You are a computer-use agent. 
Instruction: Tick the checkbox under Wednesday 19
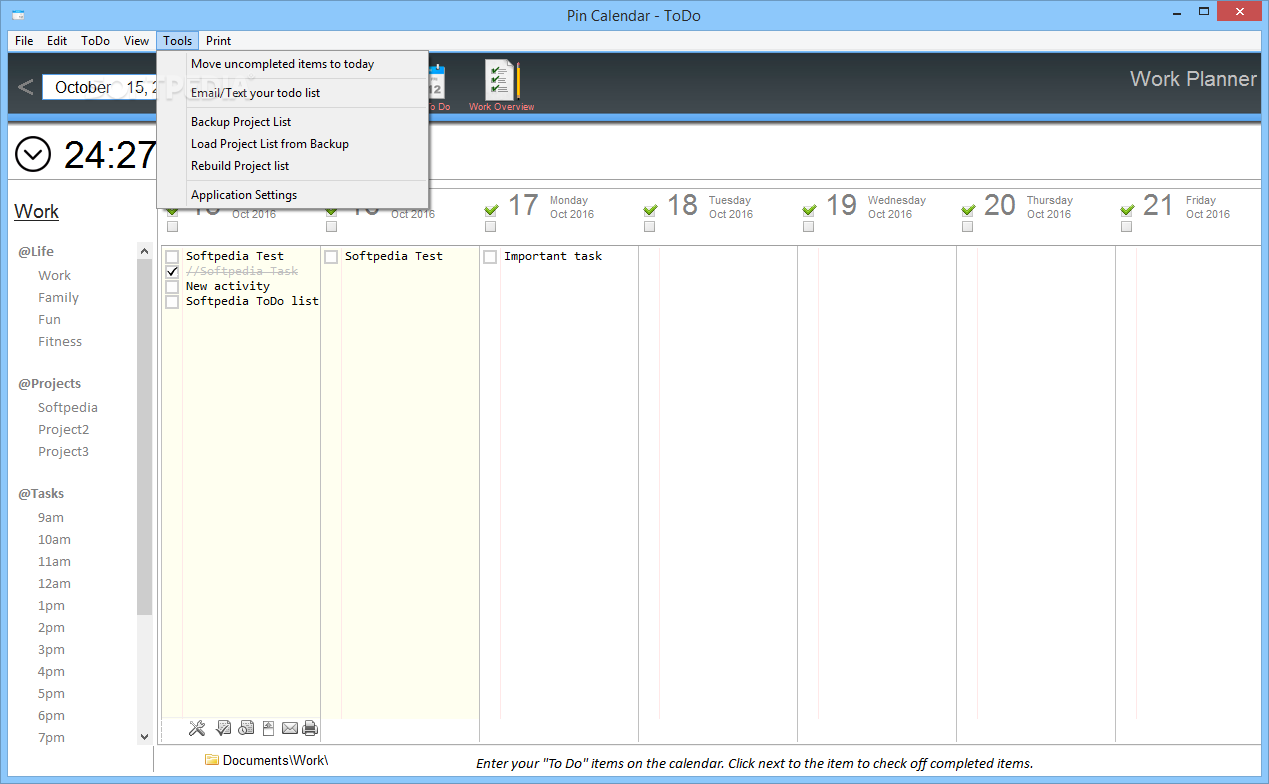(x=808, y=227)
